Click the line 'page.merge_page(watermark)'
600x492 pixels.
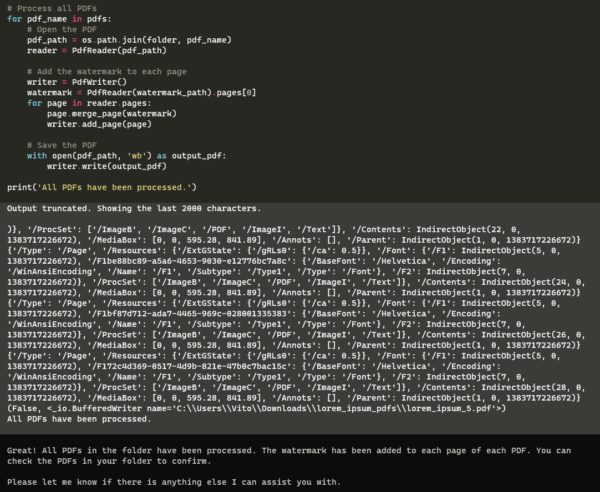[x=112, y=114]
